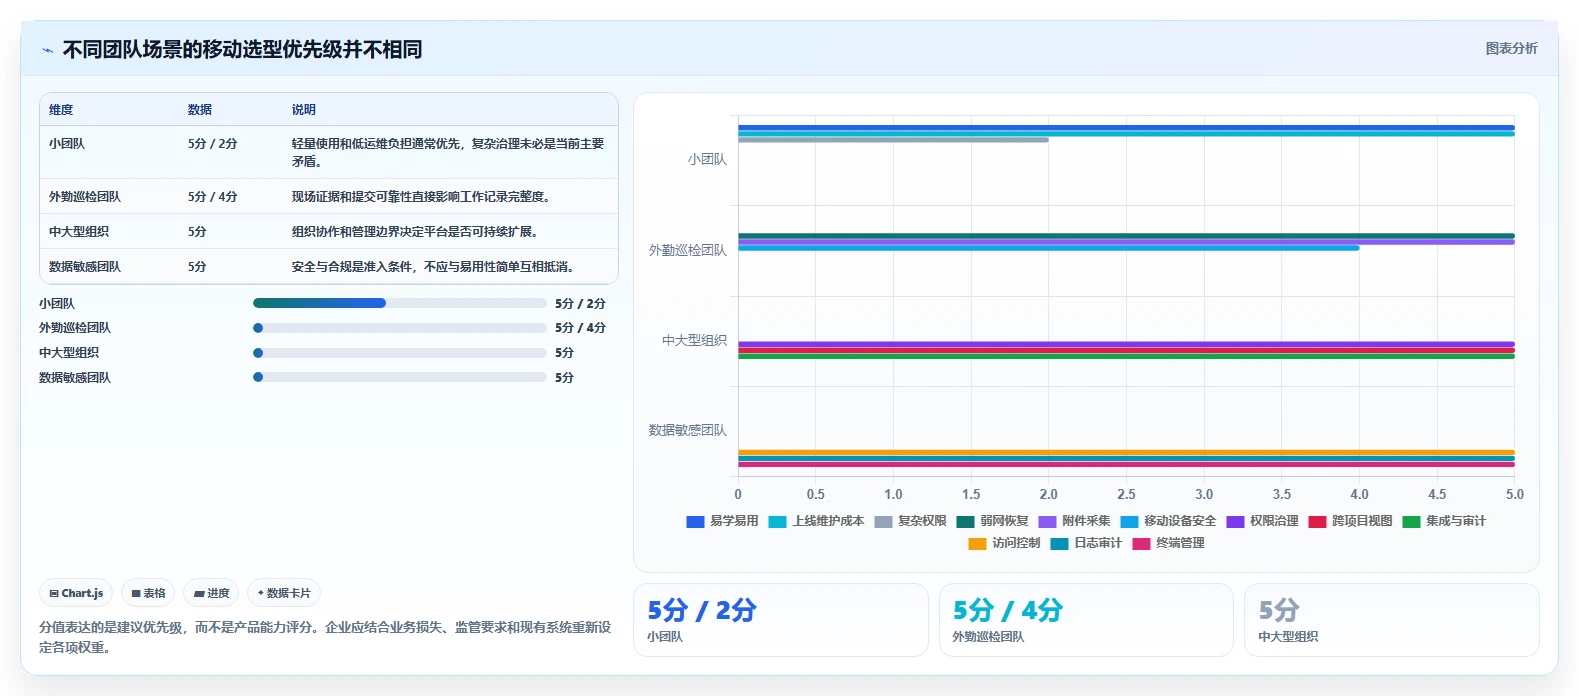
Task: Click the 数据敏感团队 y-axis label in chart
Action: click(x=688, y=430)
